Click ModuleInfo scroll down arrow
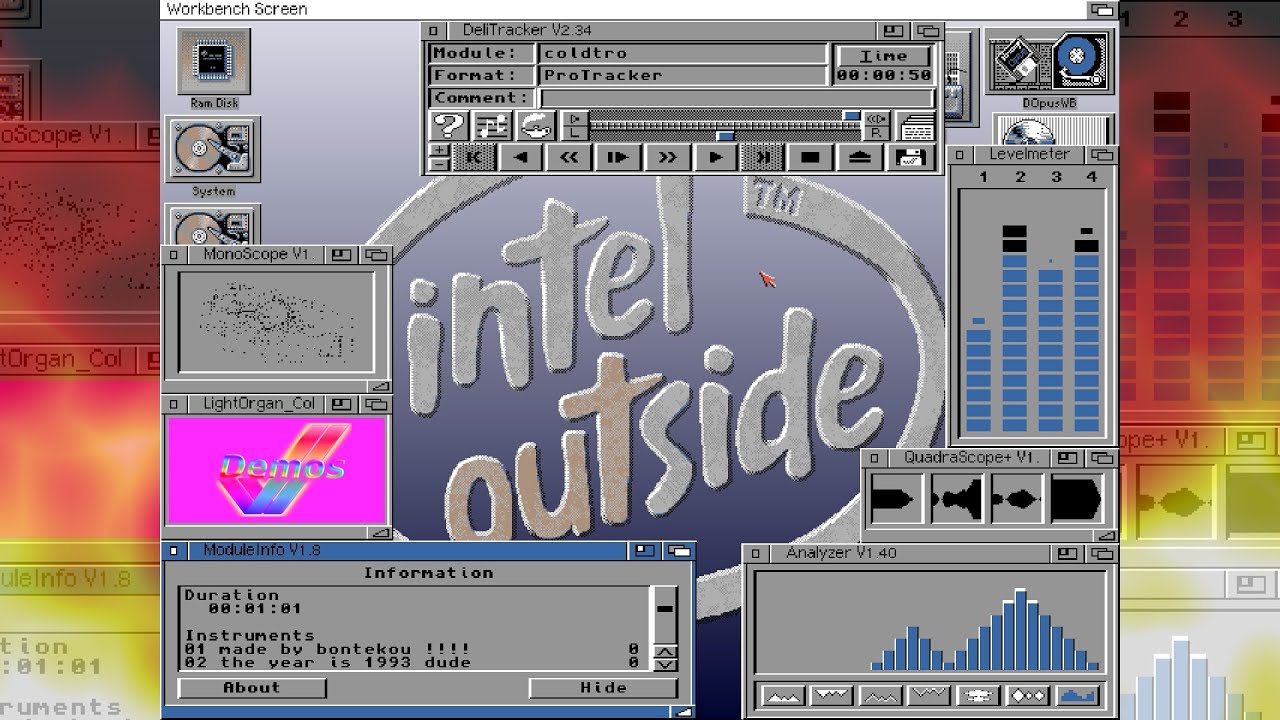This screenshot has height=720, width=1280. coord(664,664)
